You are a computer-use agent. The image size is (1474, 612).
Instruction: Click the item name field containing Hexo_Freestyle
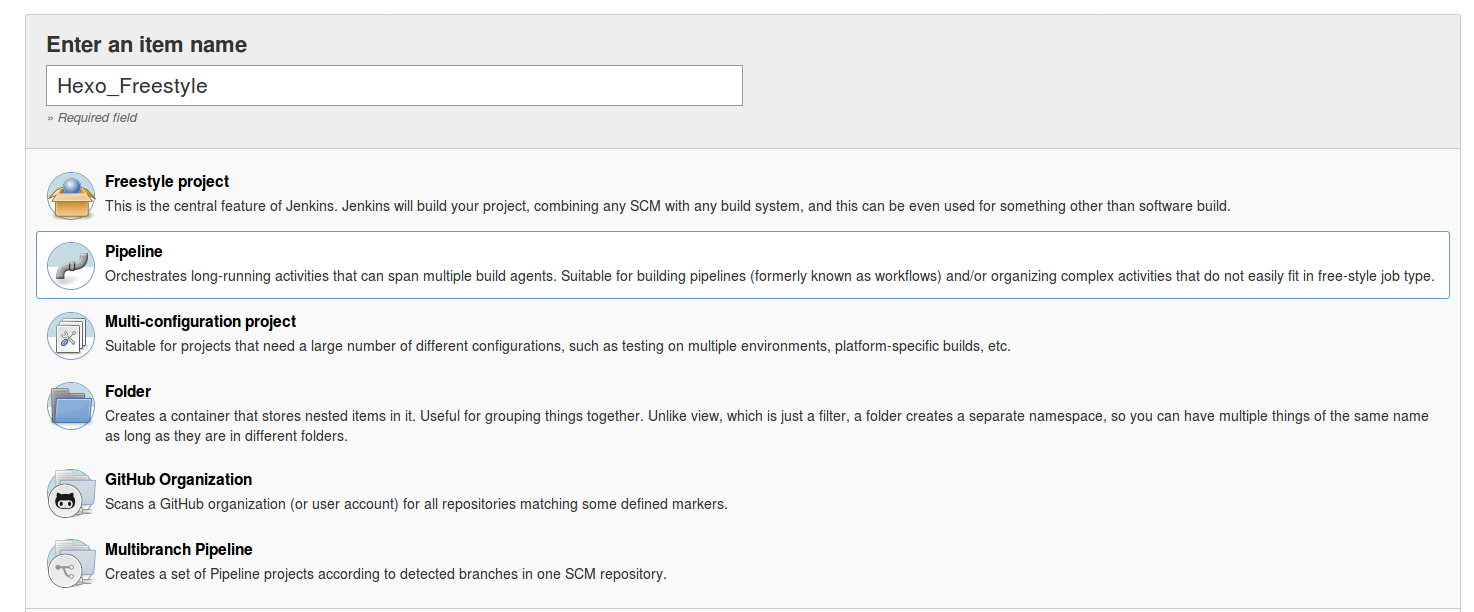pos(394,86)
